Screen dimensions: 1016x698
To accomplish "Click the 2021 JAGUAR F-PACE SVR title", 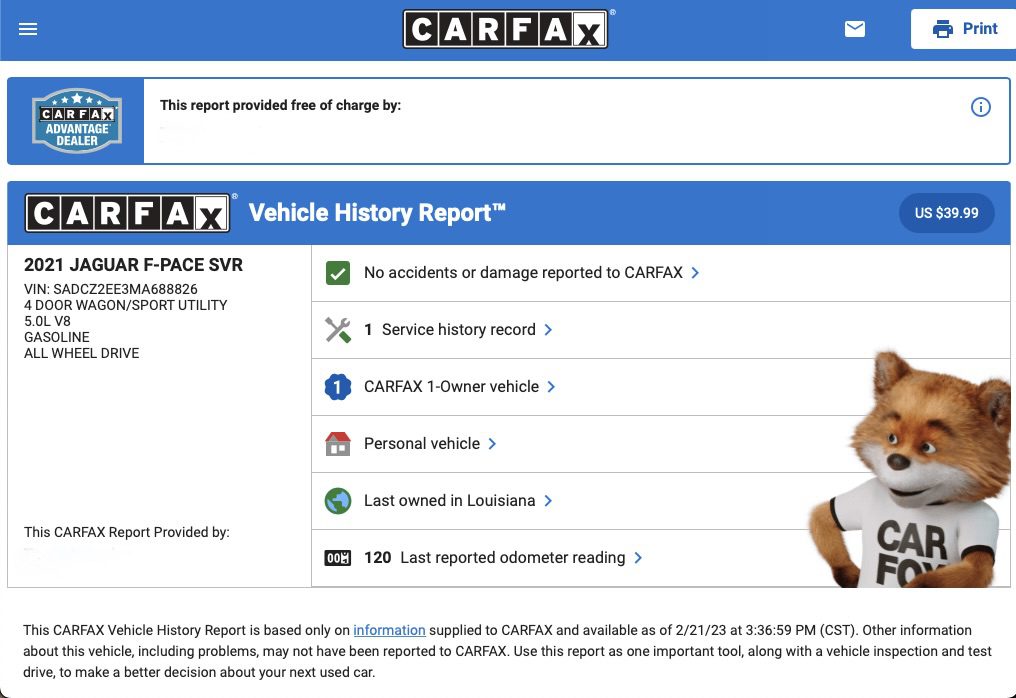I will (x=133, y=265).
